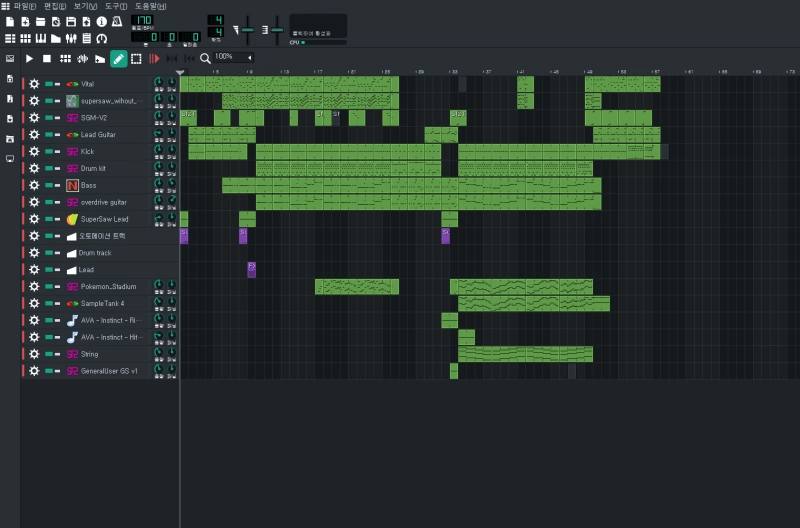This screenshot has width=800, height=528.
Task: Click the metronome icon
Action: 117,22
